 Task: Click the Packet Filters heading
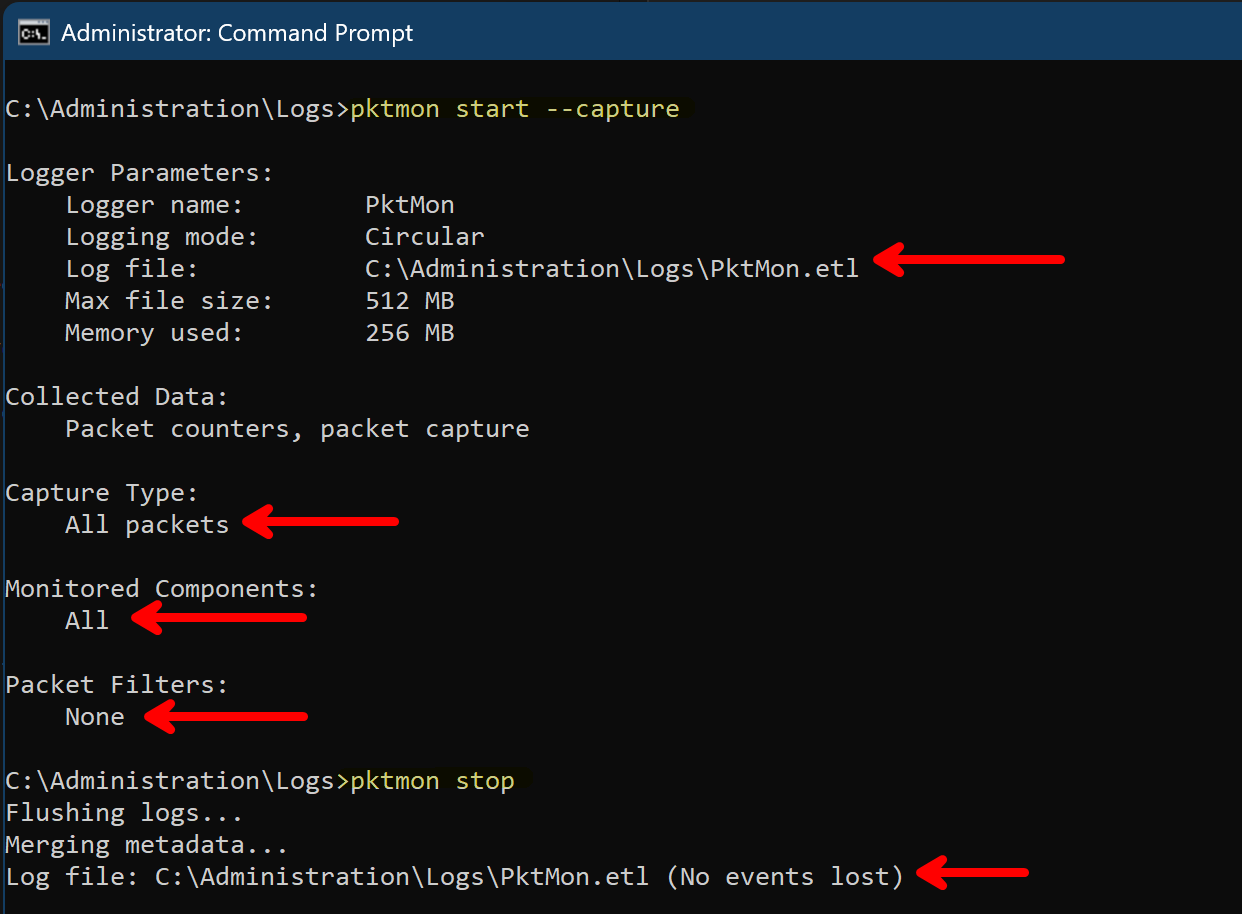coord(117,685)
